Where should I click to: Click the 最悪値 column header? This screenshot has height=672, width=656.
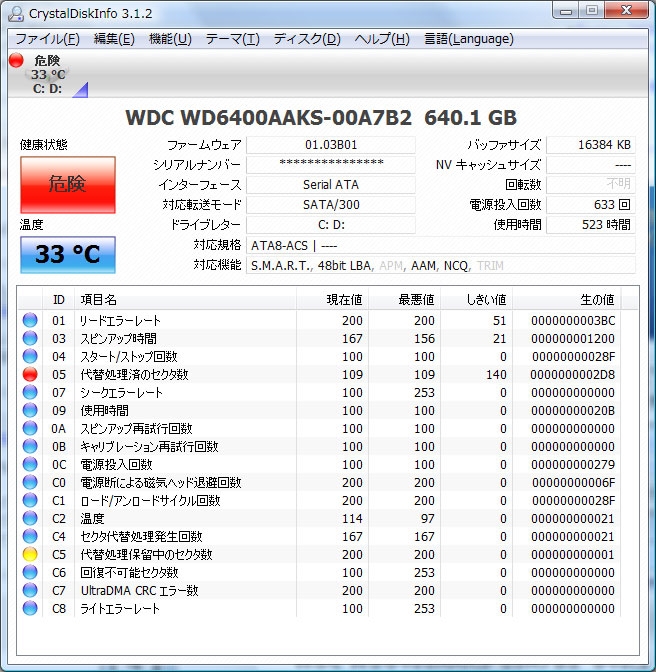(x=404, y=300)
